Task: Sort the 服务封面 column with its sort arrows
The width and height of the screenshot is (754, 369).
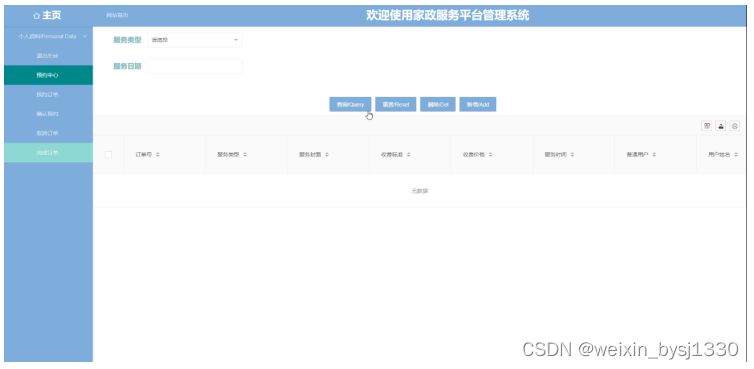Action: 327,155
